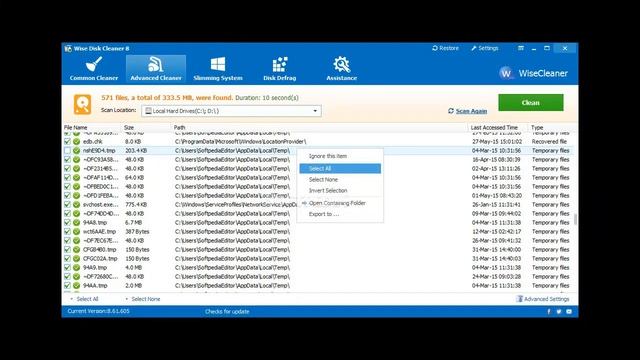The image size is (640, 360).
Task: Click the green status icon for wct6AAE.tmp
Action: pos(76,231)
